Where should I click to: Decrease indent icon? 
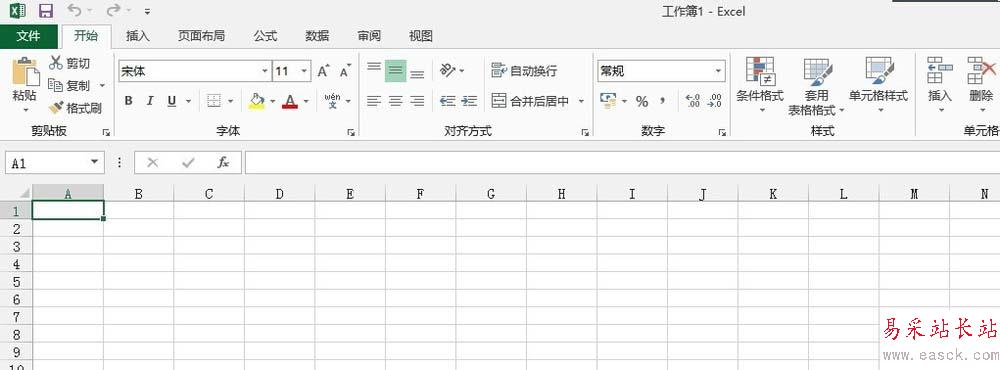click(x=448, y=101)
